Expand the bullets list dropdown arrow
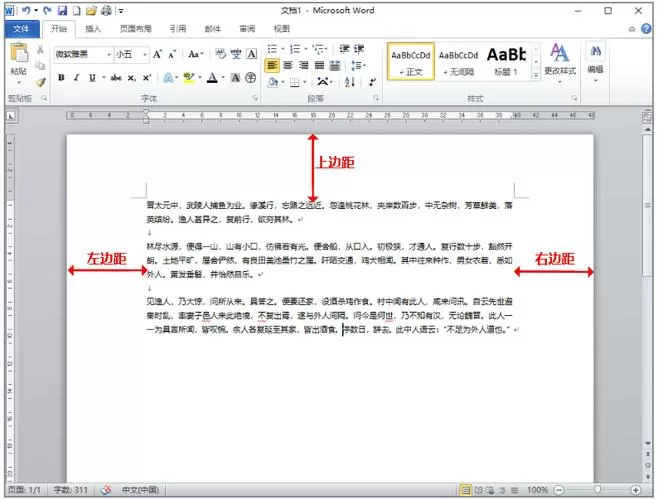Image resolution: width=658 pixels, height=500 pixels. pos(283,49)
